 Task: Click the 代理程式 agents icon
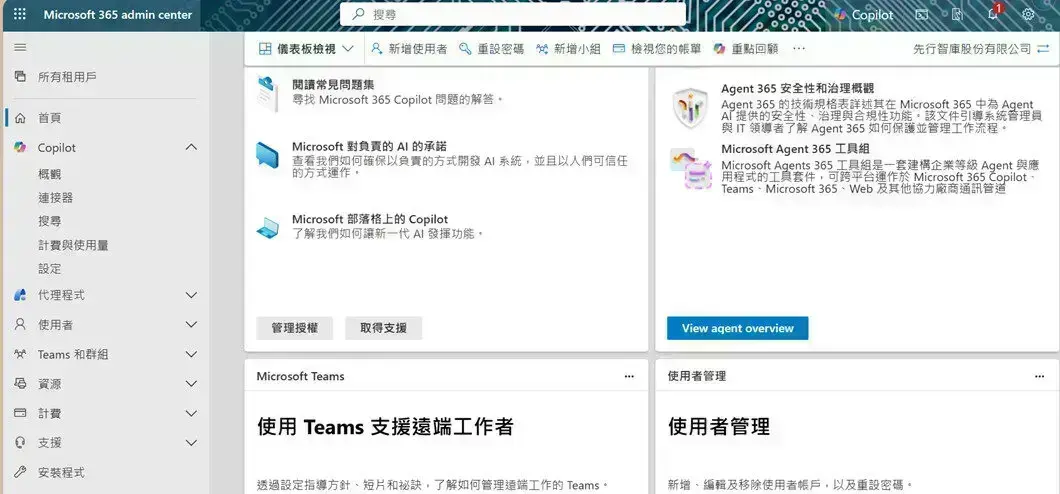coord(20,295)
